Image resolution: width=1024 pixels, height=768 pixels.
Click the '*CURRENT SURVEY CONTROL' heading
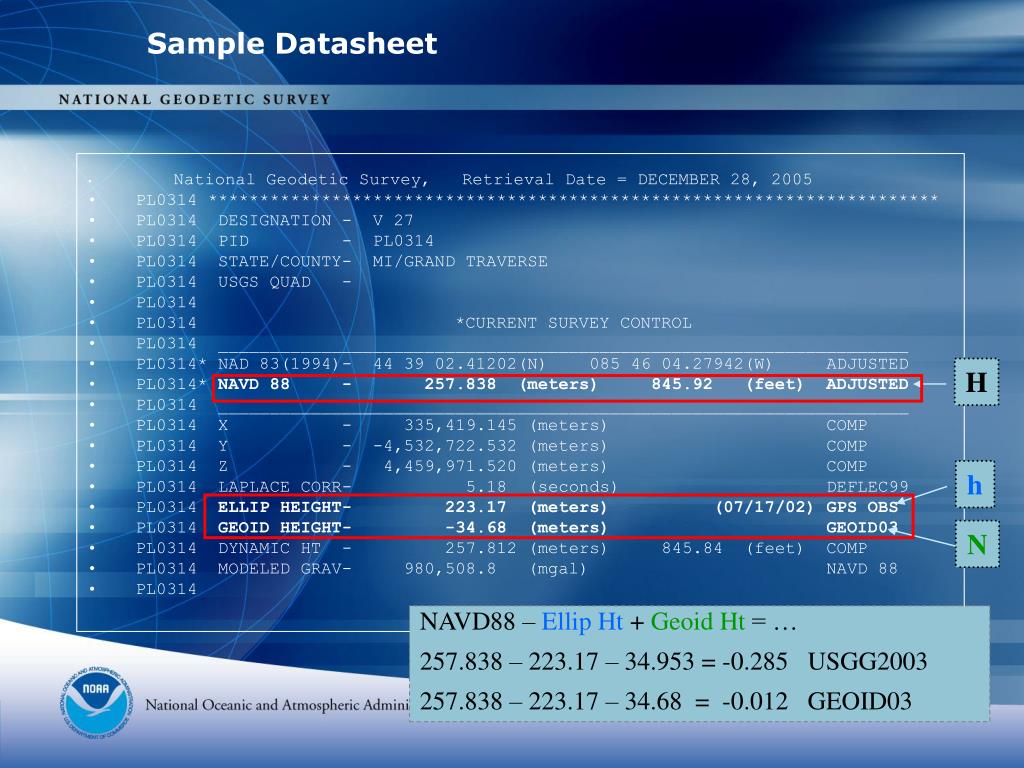[x=573, y=323]
